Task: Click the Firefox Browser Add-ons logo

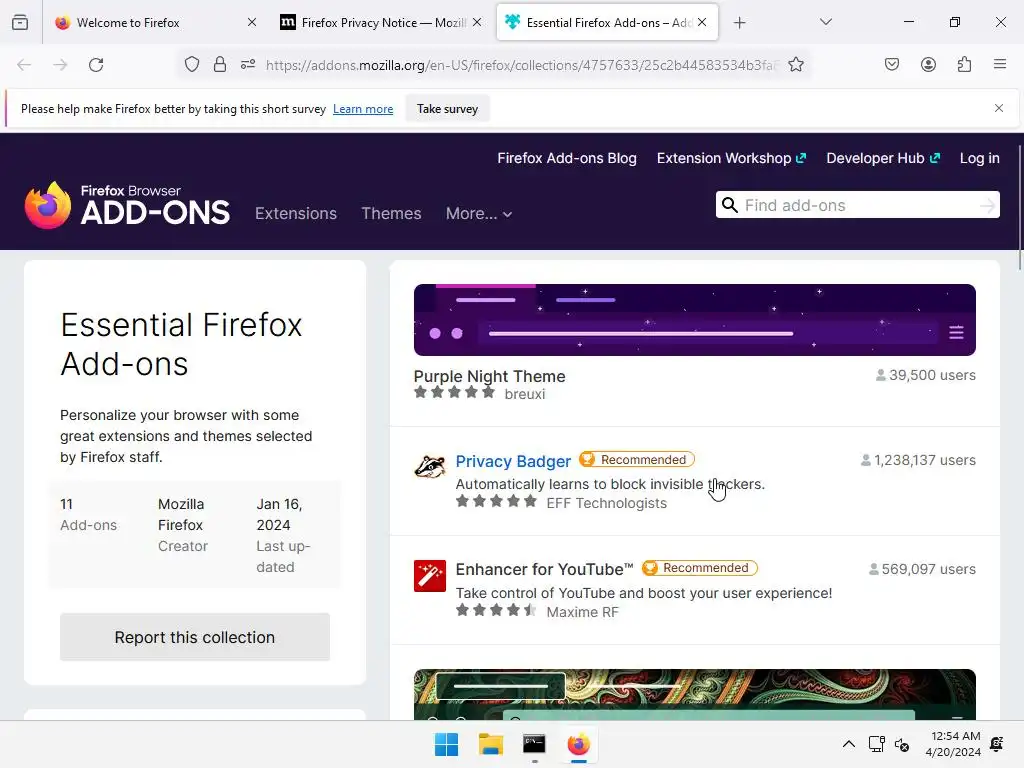Action: point(127,205)
